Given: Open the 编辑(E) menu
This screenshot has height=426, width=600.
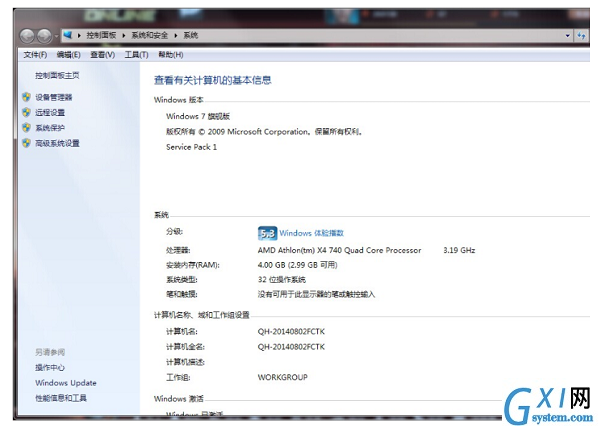Looking at the screenshot, I should 68,55.
